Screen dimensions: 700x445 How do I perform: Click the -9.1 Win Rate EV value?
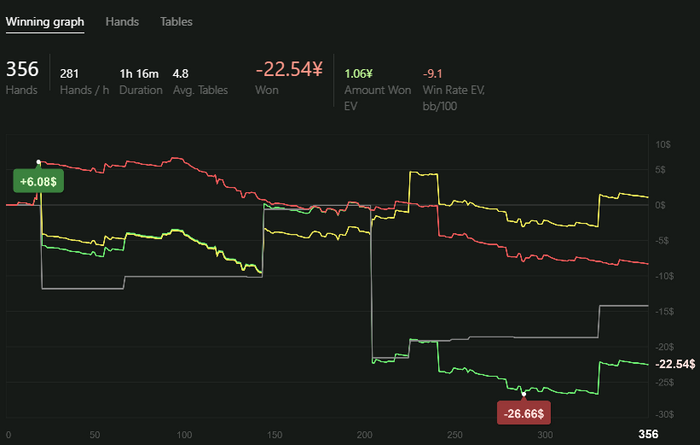coord(433,73)
